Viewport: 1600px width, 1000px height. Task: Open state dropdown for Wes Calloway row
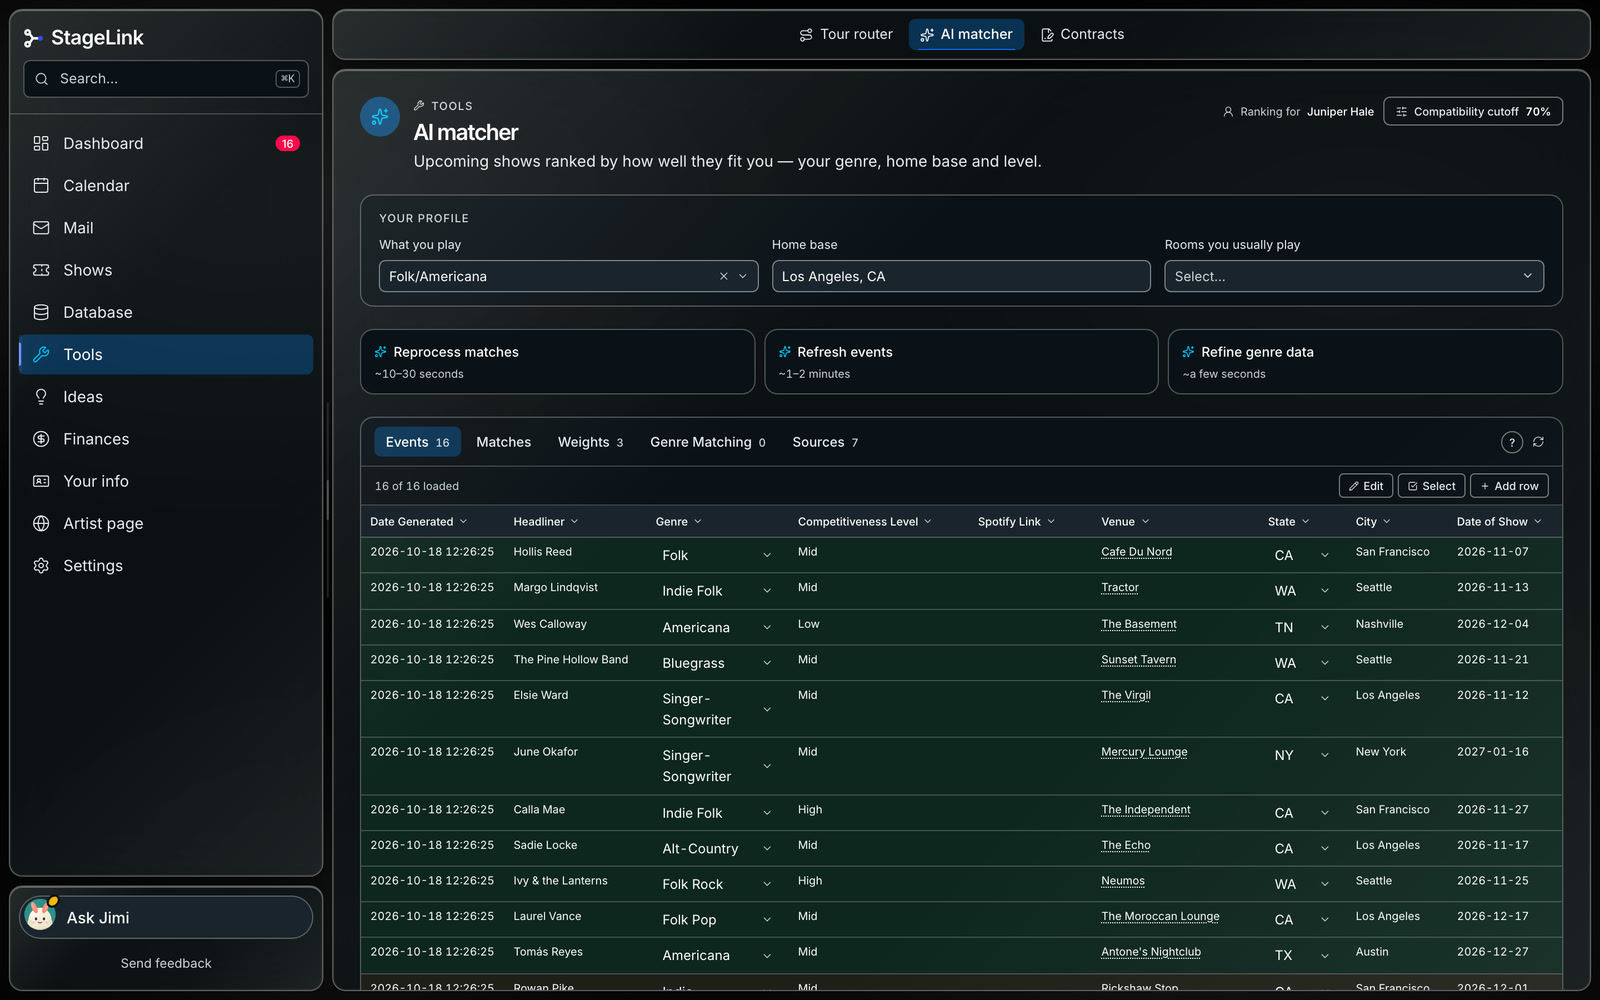point(1324,627)
